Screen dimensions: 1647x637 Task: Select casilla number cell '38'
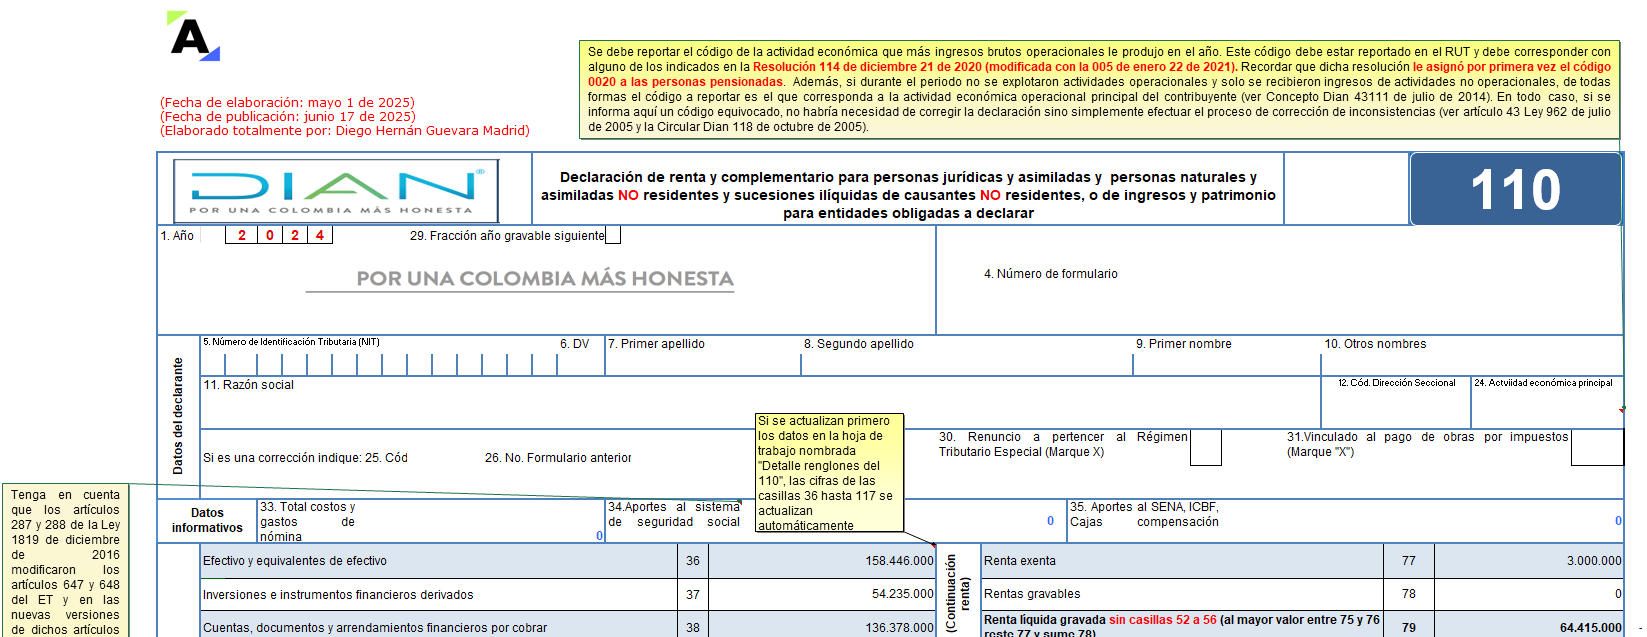pos(693,627)
